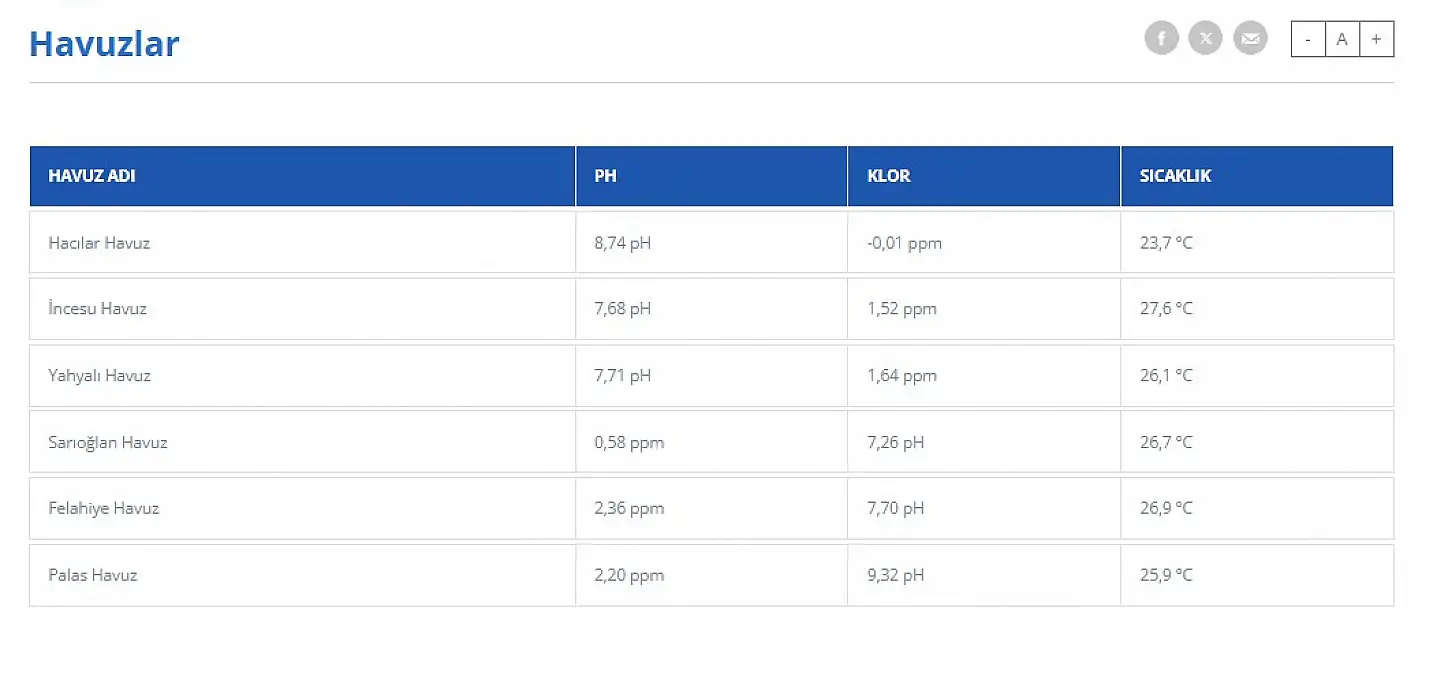Click the KLOR column header
The width and height of the screenshot is (1437, 686).
point(888,176)
